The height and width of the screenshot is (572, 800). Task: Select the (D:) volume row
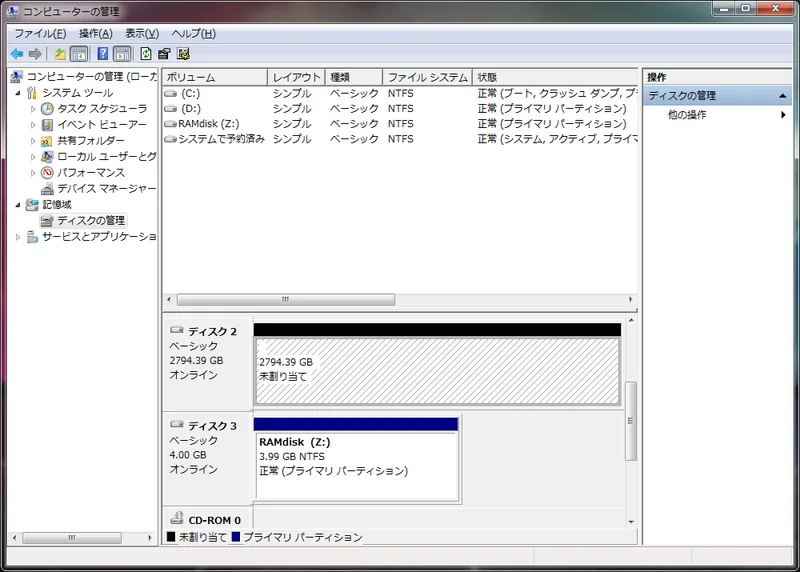pos(400,109)
